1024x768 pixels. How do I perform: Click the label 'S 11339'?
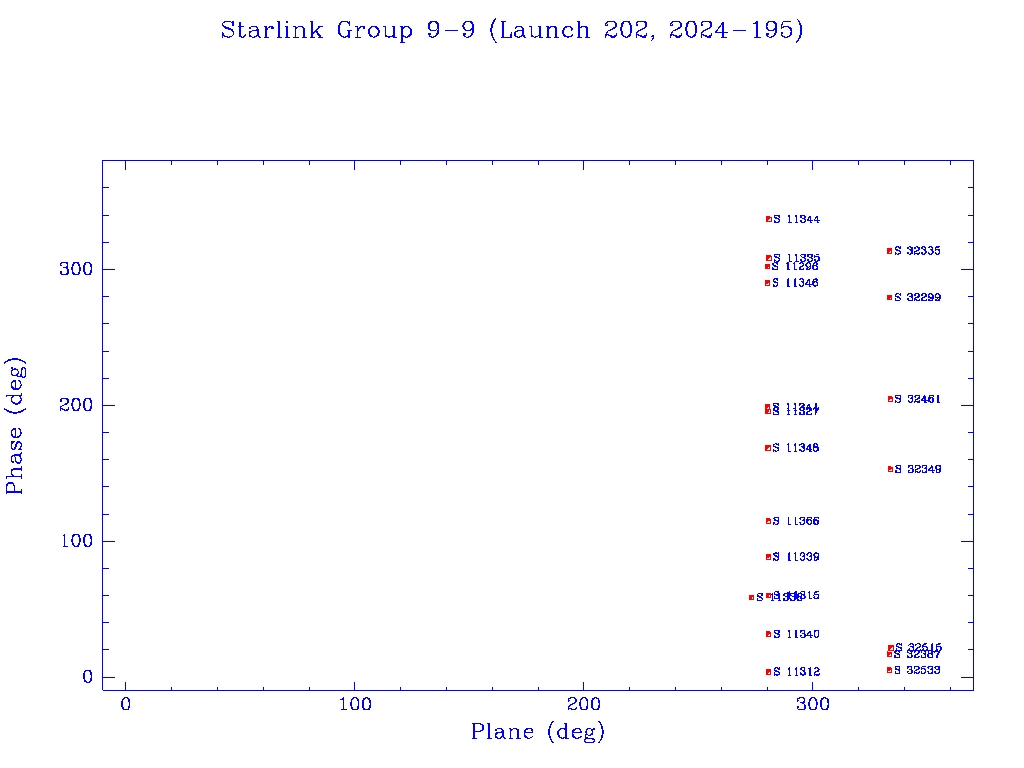[x=796, y=557]
